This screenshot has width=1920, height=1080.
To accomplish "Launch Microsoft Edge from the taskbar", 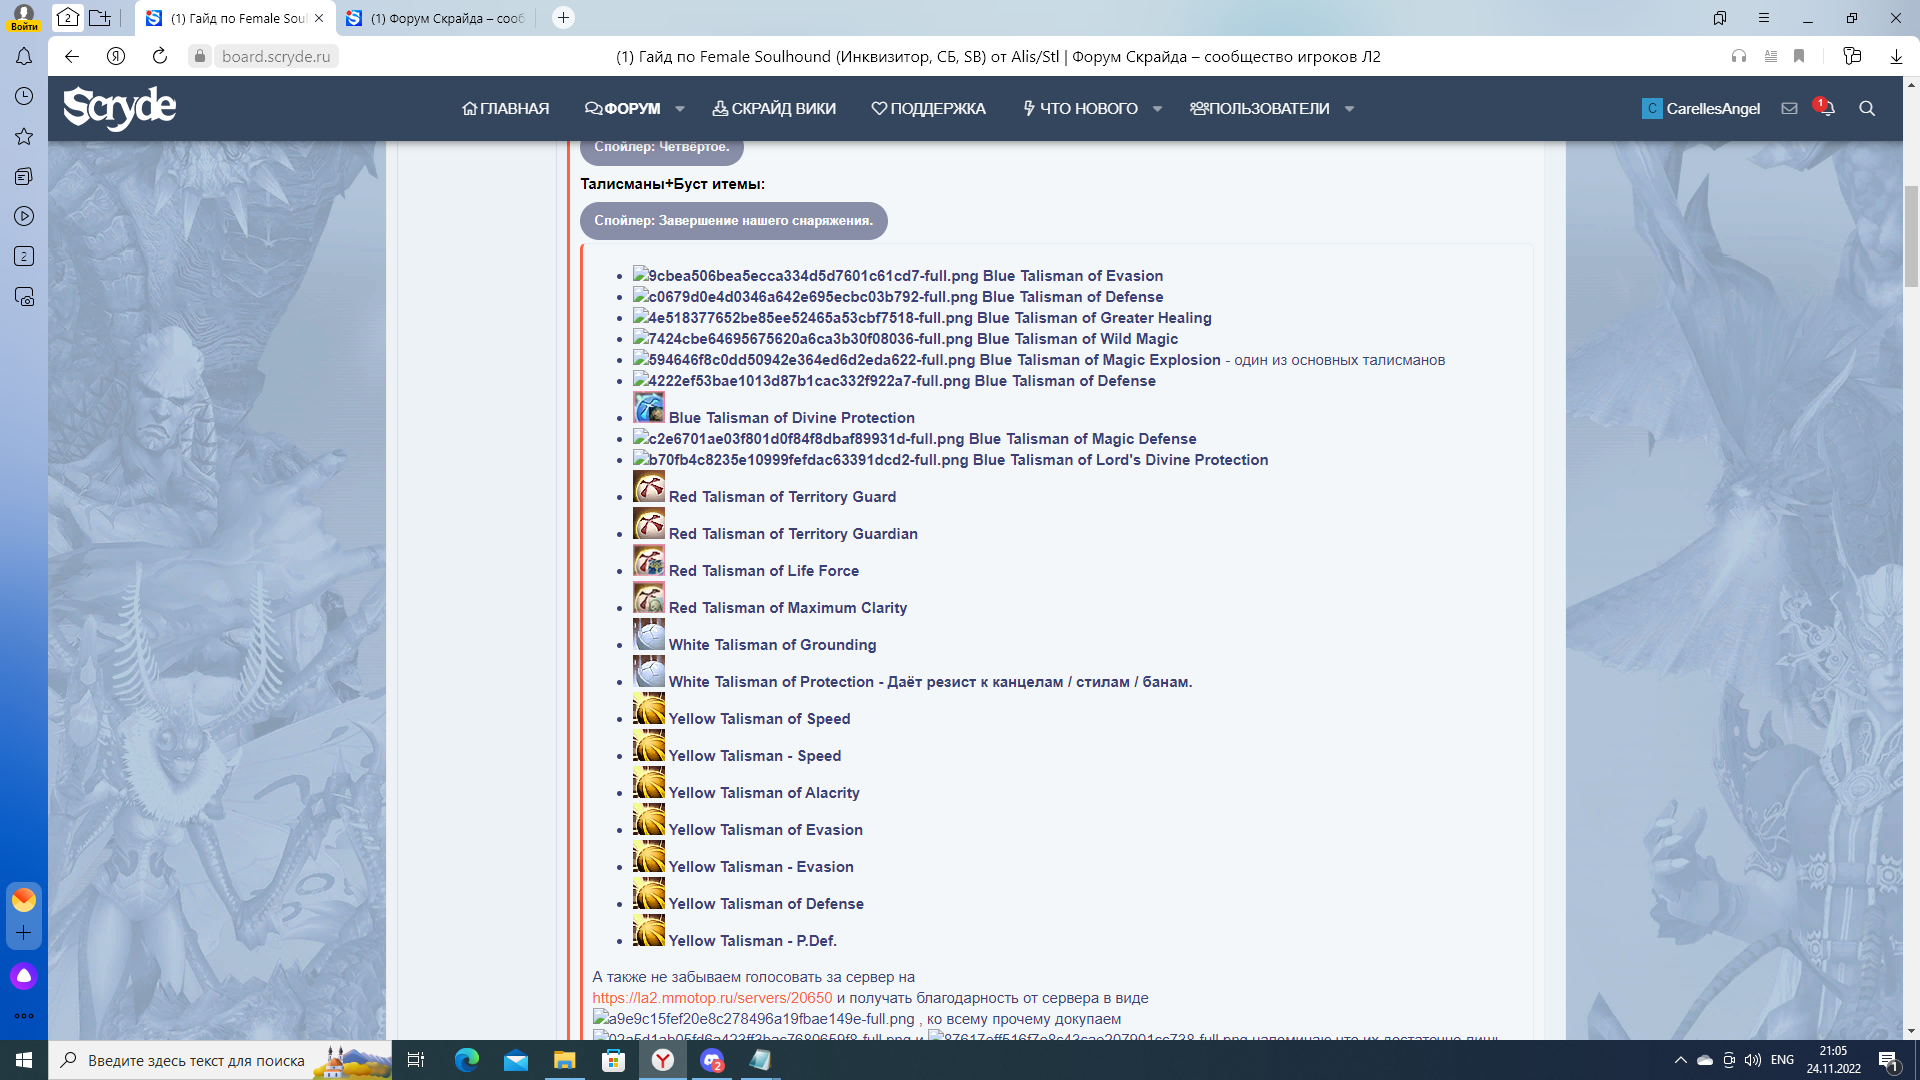I will click(x=466, y=1060).
